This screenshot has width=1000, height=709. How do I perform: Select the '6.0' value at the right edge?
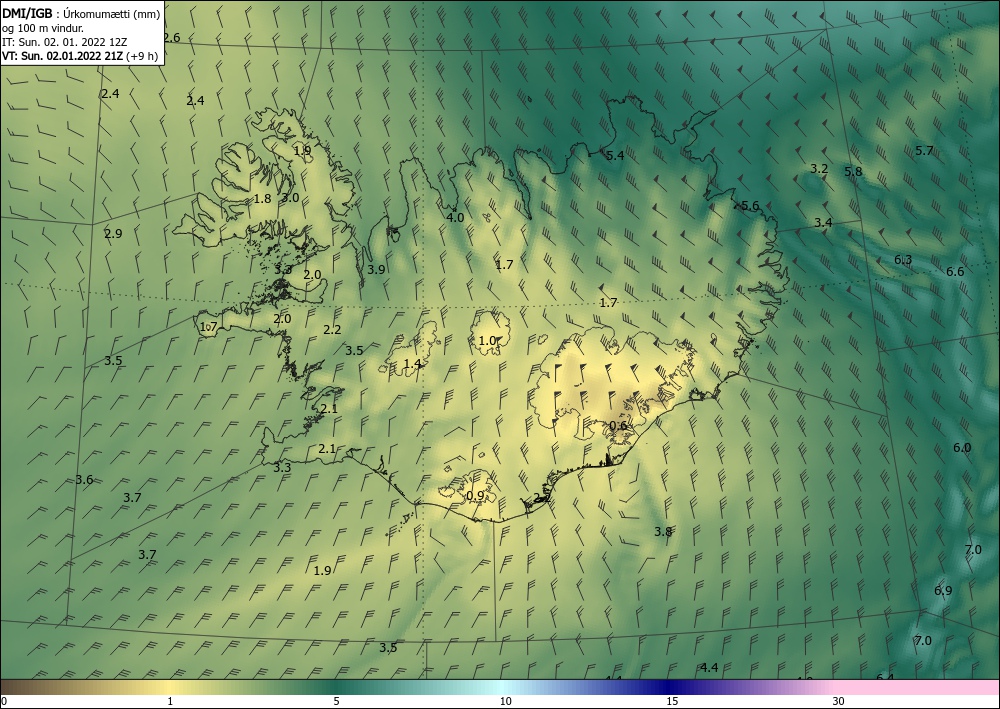coord(962,448)
